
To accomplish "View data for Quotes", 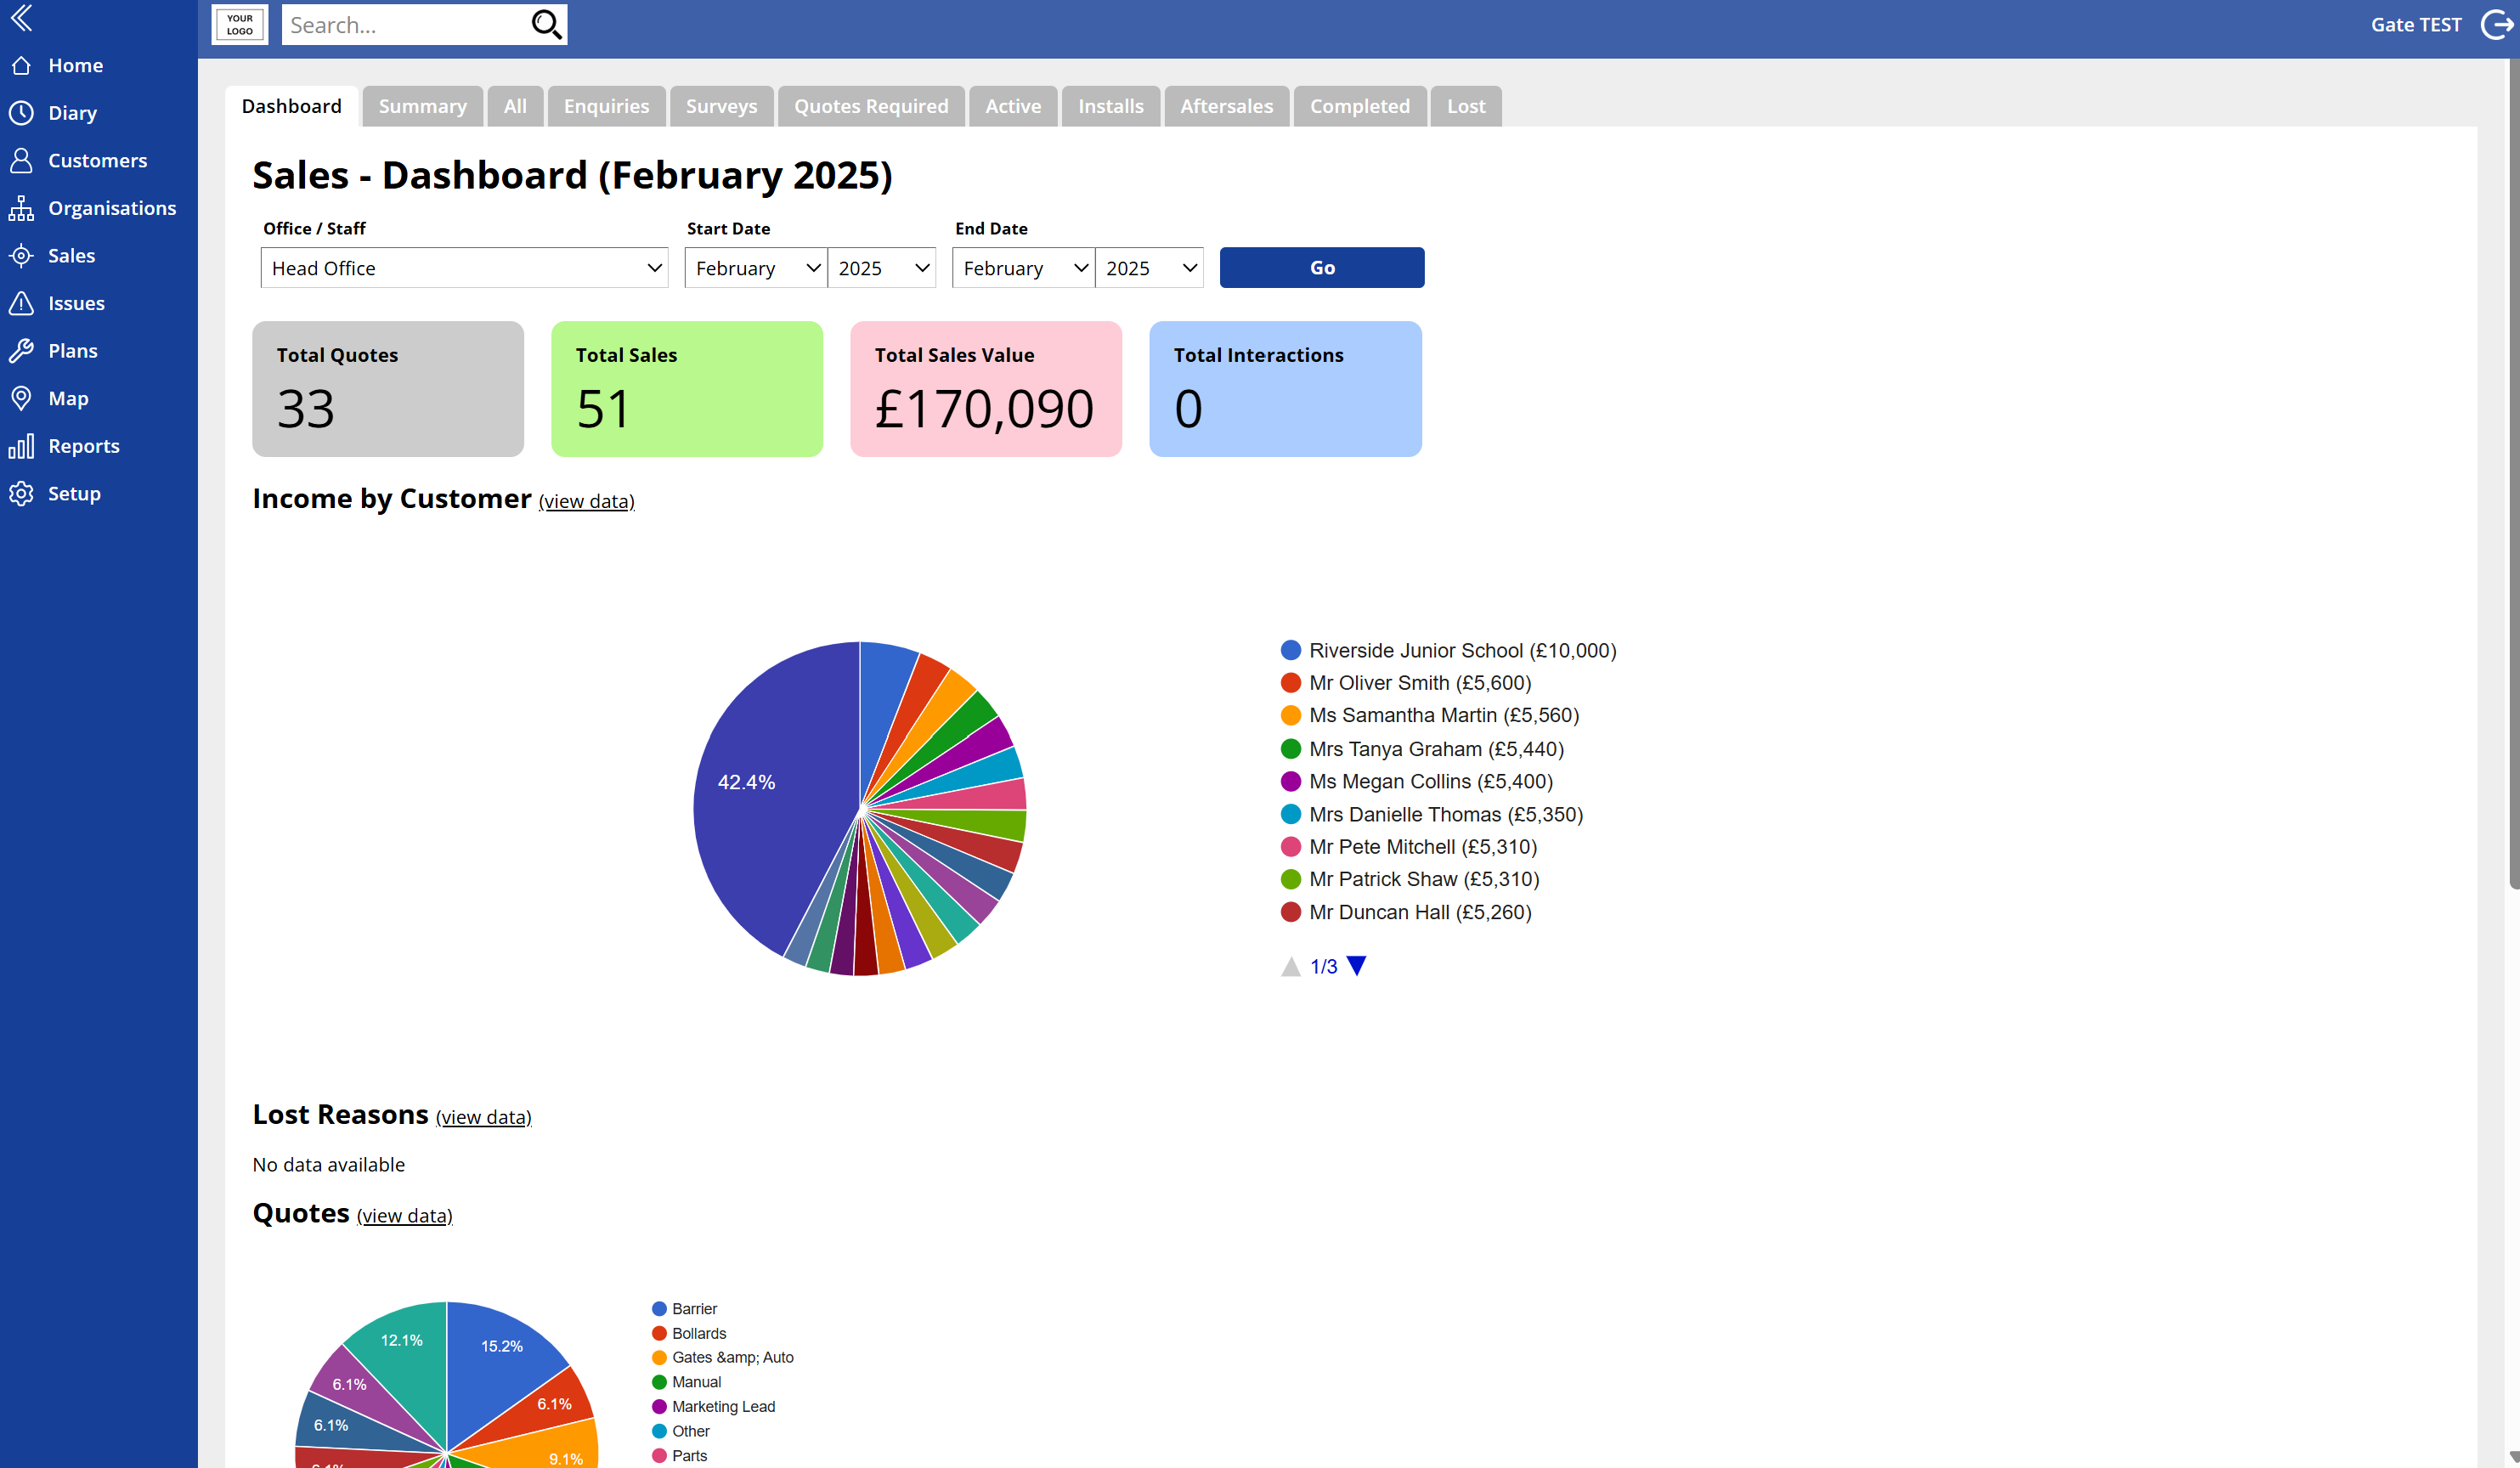I will tap(405, 1215).
